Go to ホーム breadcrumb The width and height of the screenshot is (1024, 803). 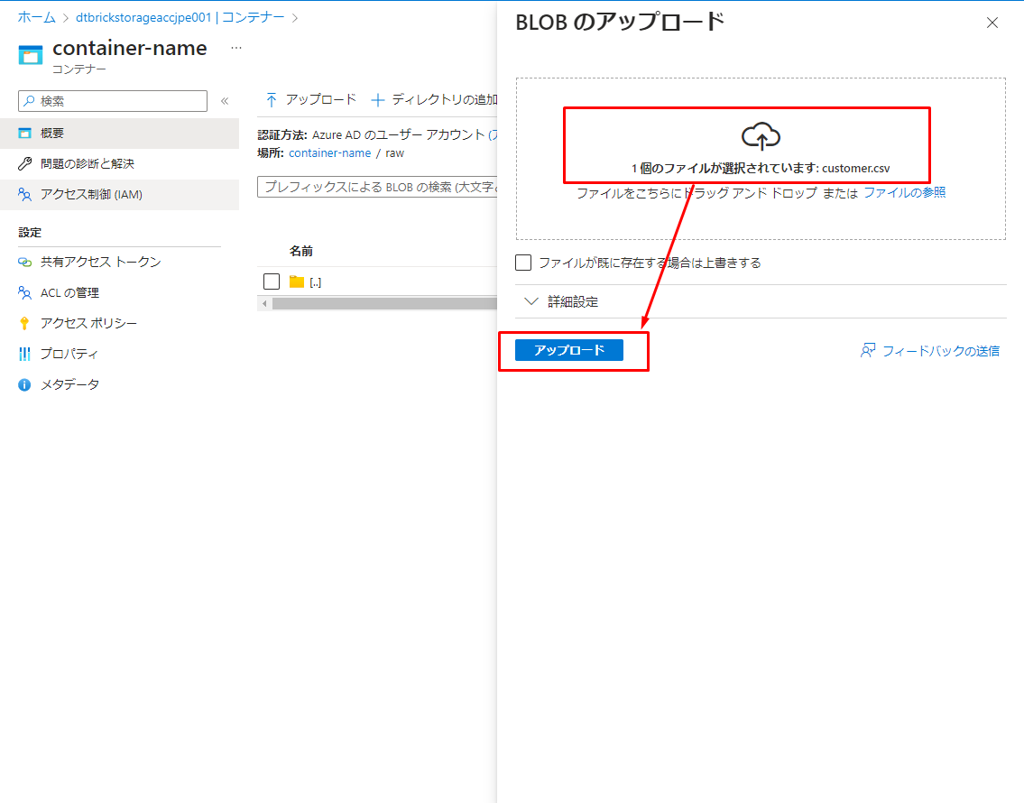[x=37, y=18]
